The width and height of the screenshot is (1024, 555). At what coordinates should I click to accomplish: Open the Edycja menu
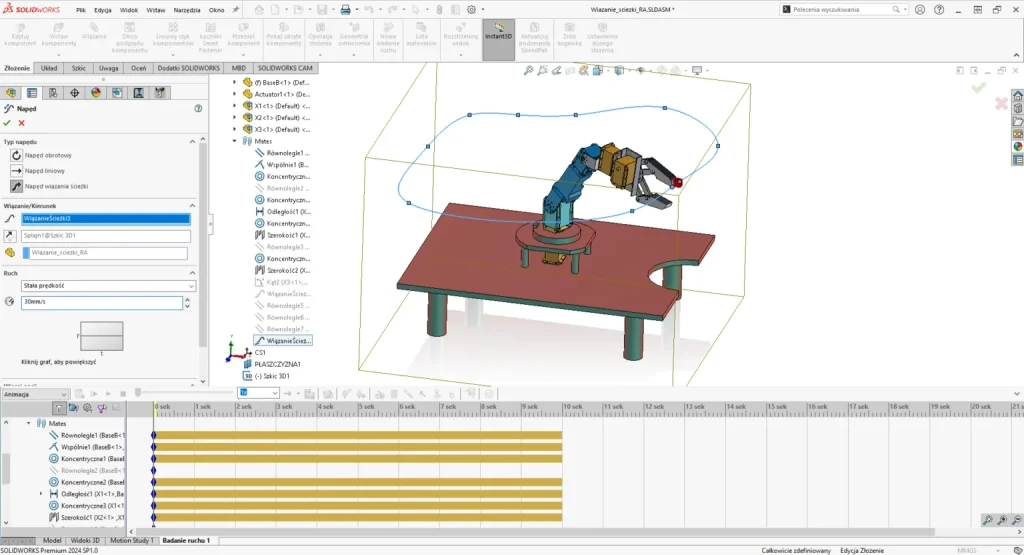click(103, 10)
